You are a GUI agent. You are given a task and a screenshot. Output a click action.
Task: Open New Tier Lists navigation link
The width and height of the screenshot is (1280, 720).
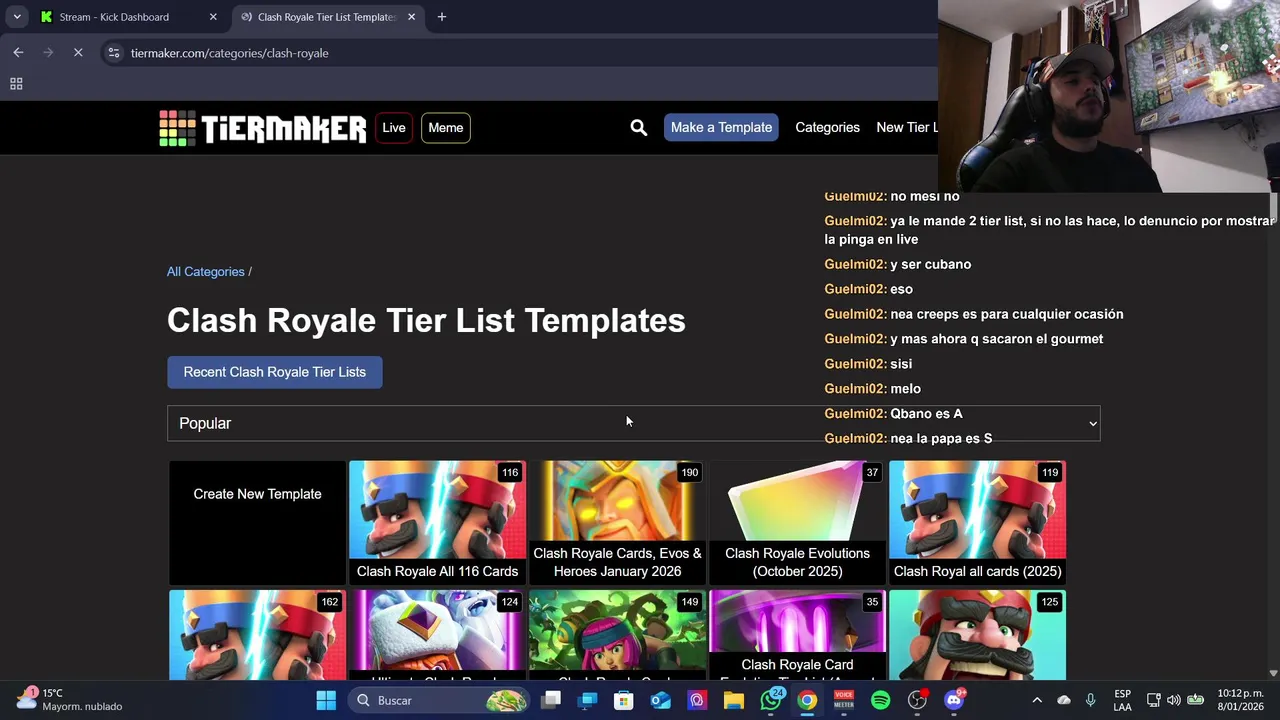point(907,127)
